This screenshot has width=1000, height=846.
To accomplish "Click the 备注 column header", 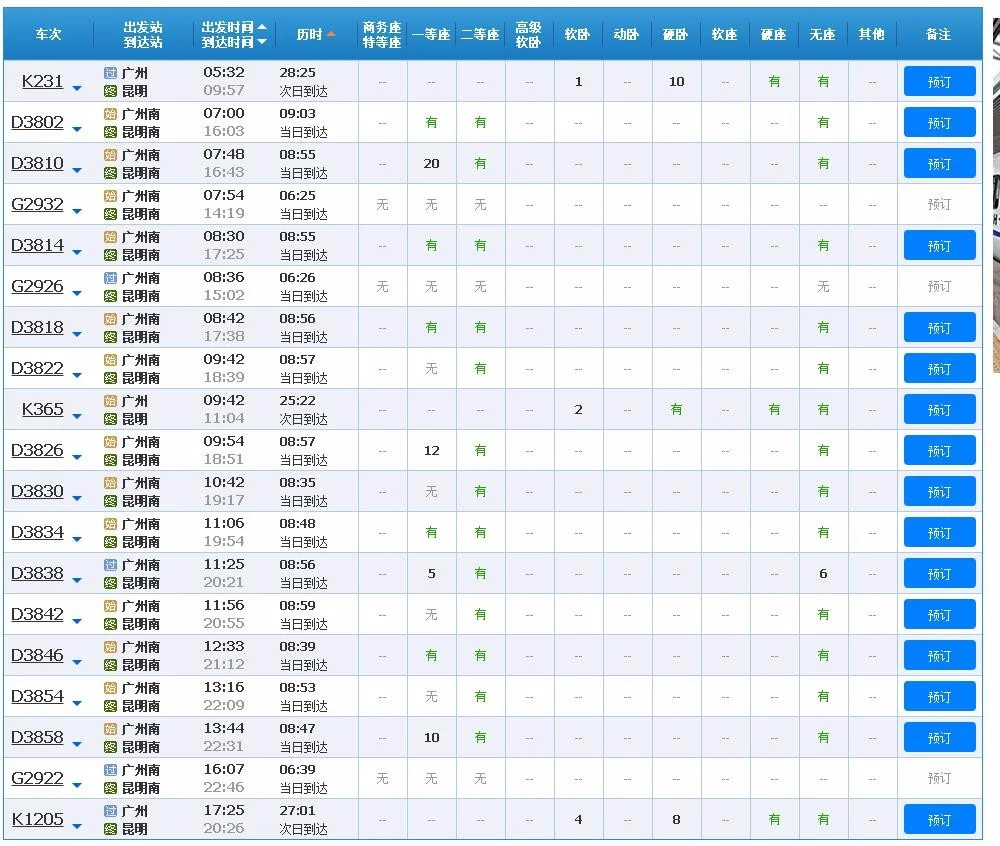I will (937, 33).
